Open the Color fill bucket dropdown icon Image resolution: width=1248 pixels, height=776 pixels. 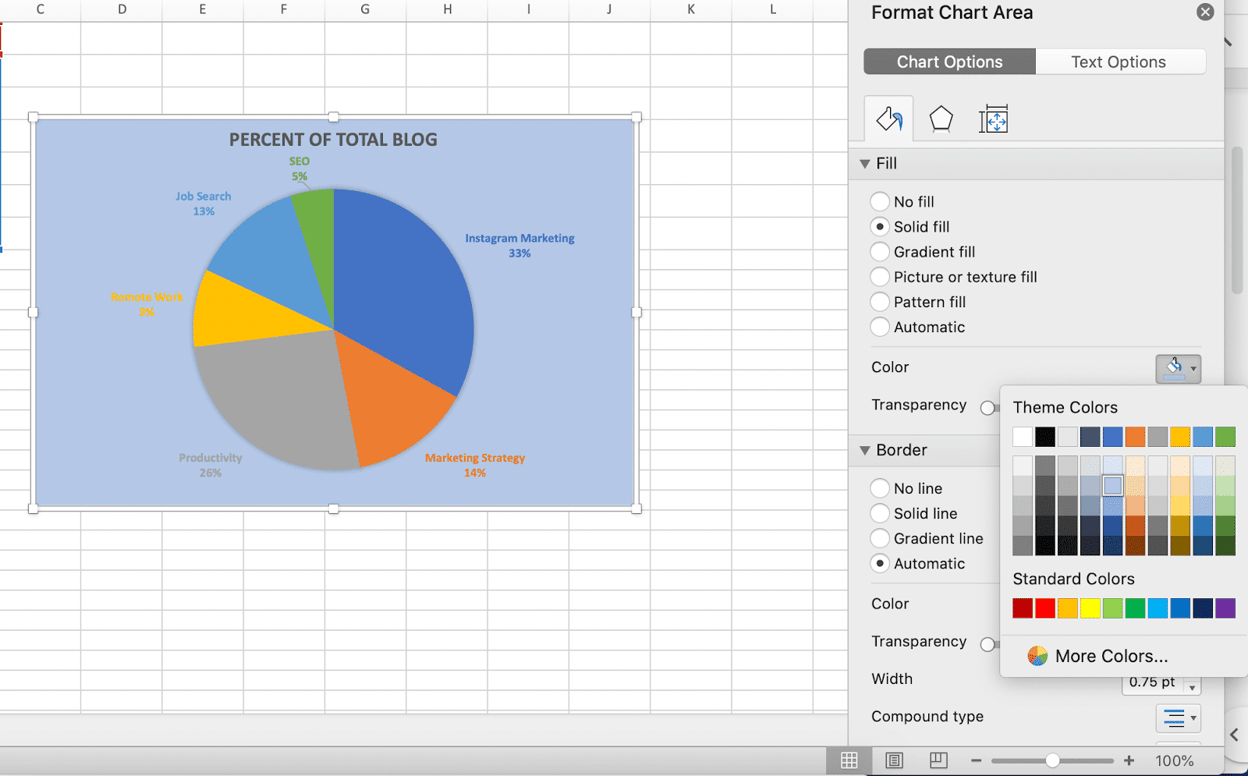point(1178,368)
